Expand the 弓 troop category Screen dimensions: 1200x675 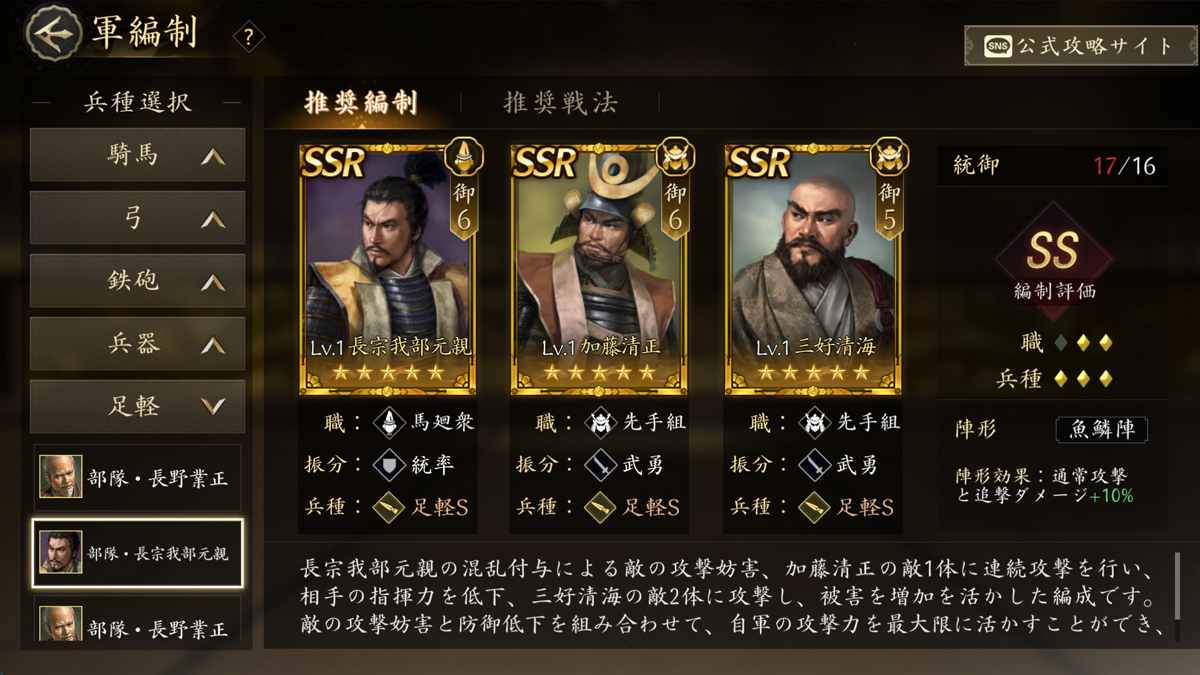(138, 218)
